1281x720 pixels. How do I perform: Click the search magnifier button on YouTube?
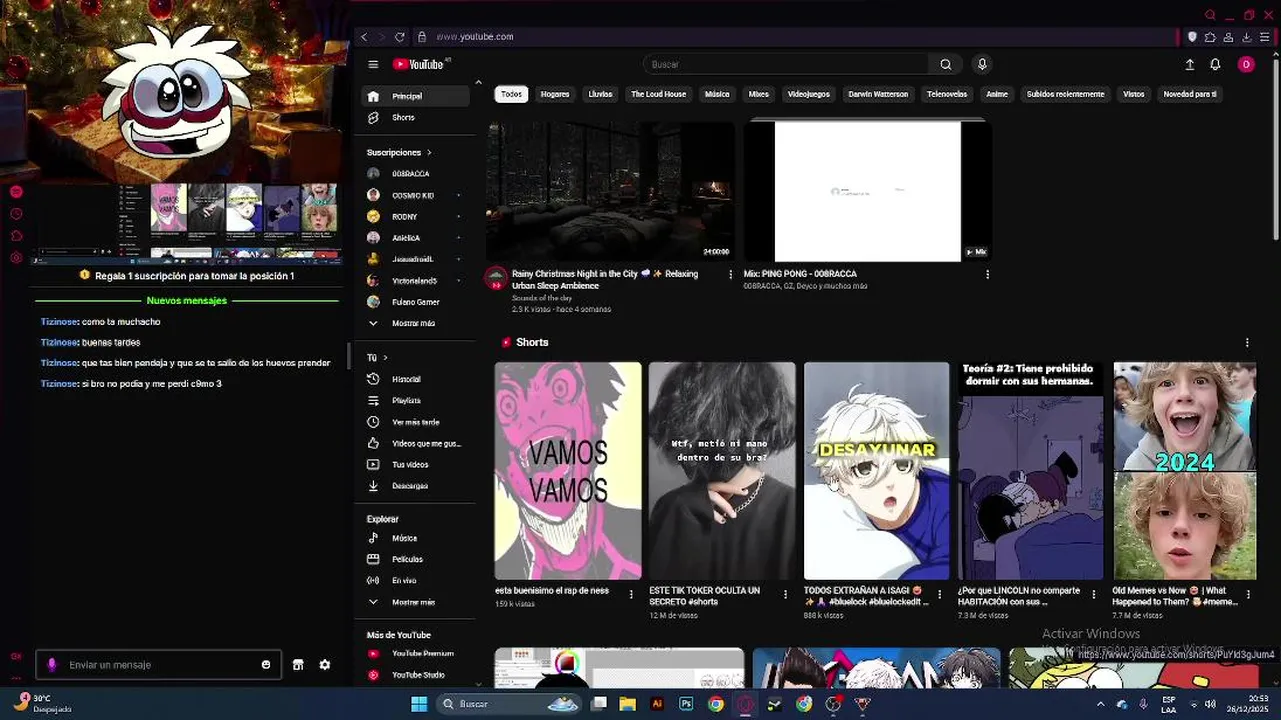945,64
